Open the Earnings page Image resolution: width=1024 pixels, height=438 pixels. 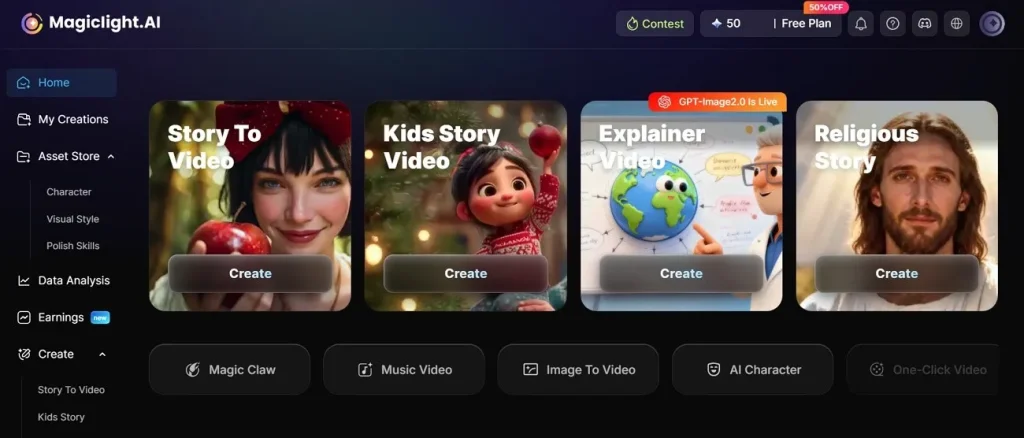click(x=63, y=318)
